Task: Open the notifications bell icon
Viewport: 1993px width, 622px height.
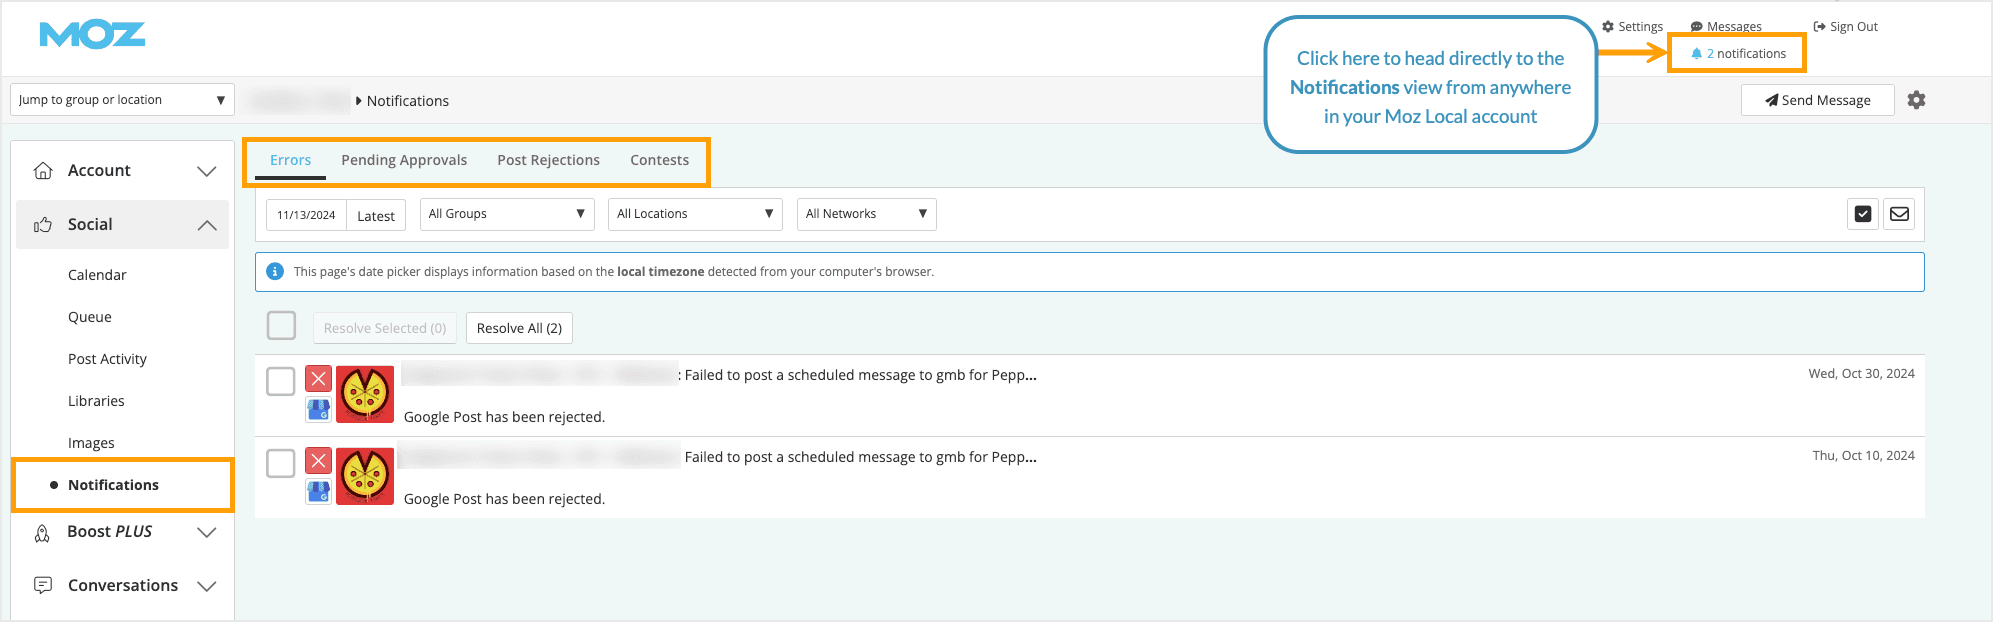Action: [x=1696, y=54]
